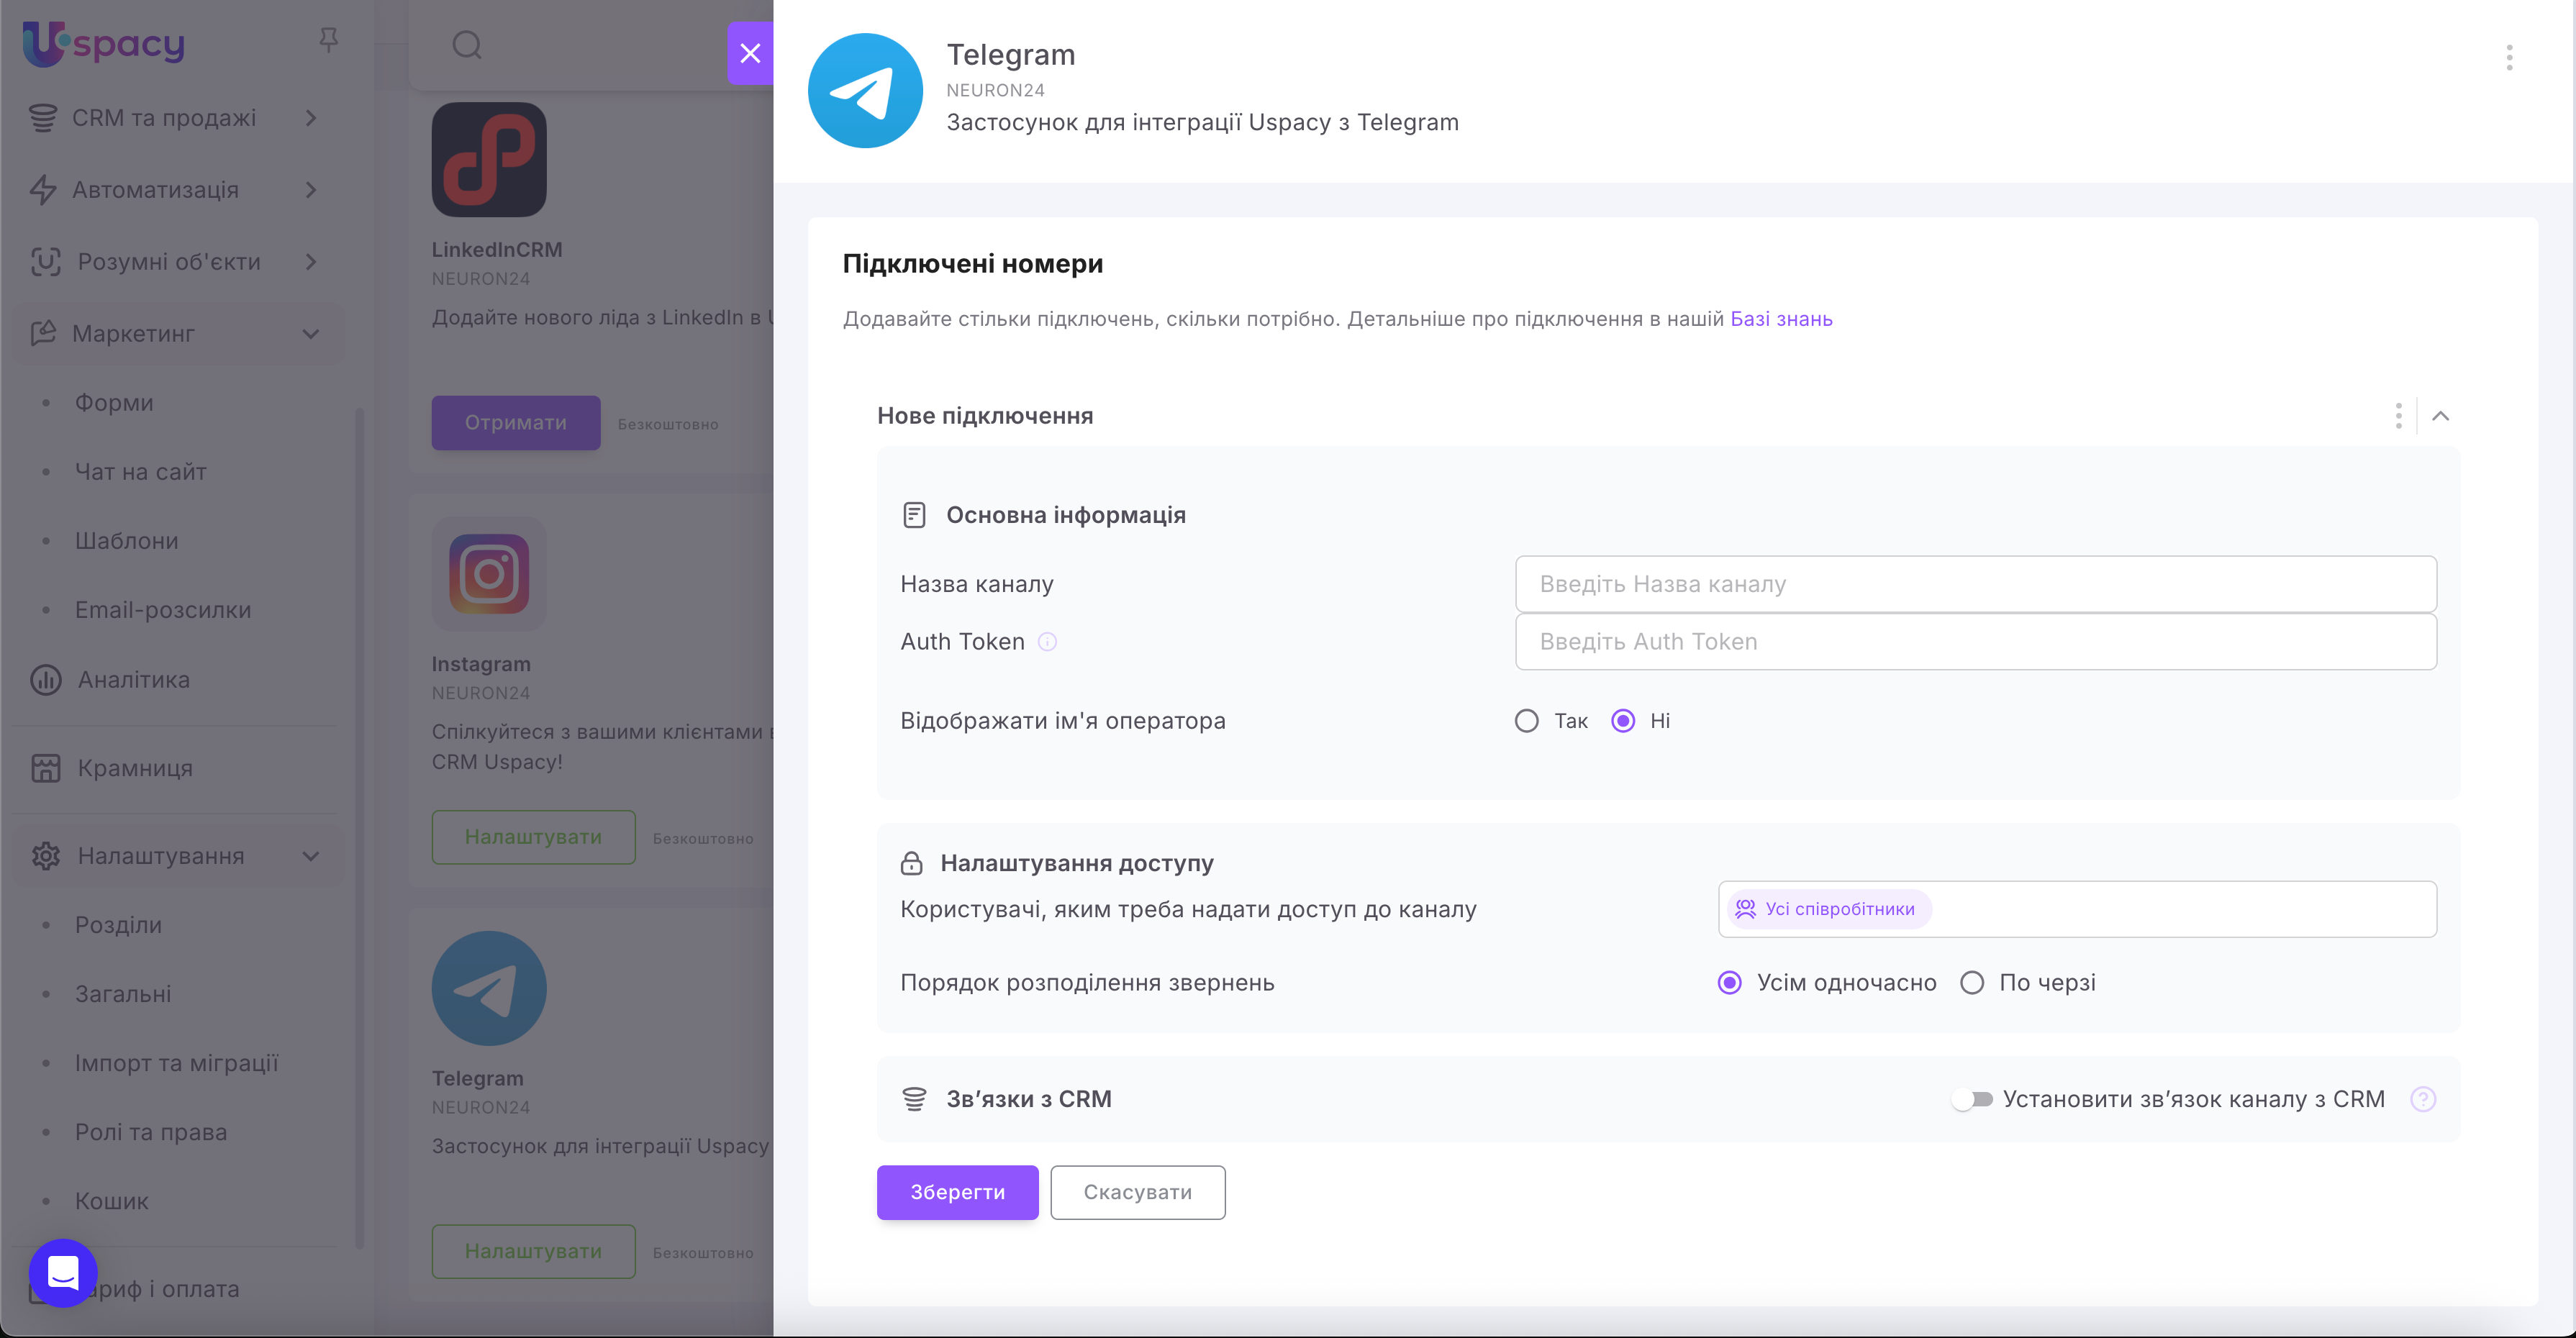Viewport: 2576px width, 1338px height.
Task: Click the search magnifier icon
Action: 467,45
